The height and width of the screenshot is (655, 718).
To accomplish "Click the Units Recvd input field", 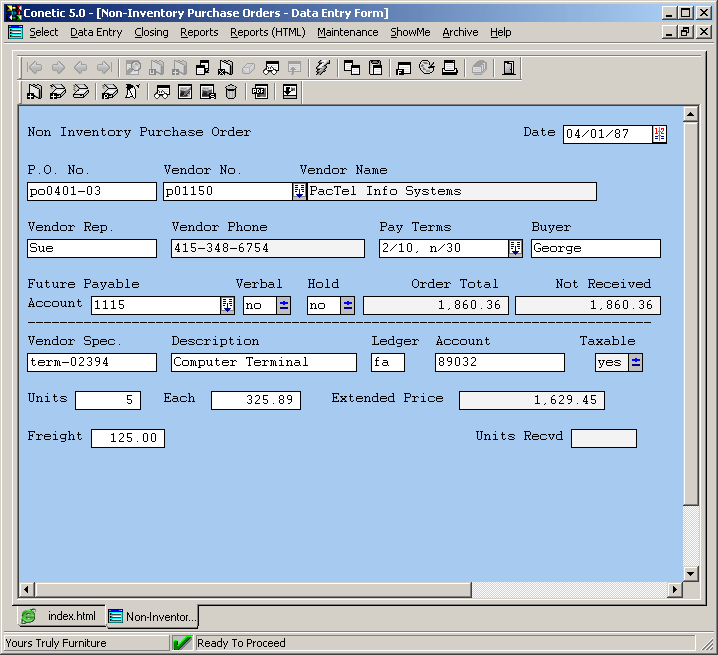I will tap(603, 438).
